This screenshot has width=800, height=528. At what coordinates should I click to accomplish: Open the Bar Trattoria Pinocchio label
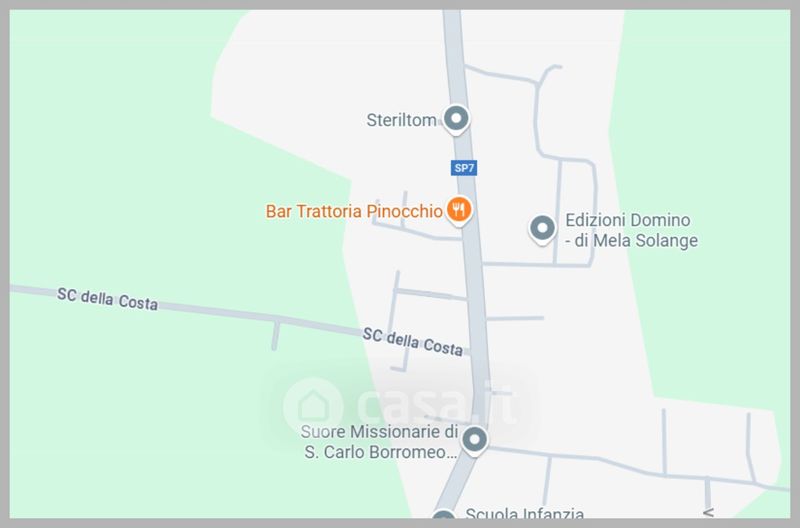pos(354,211)
